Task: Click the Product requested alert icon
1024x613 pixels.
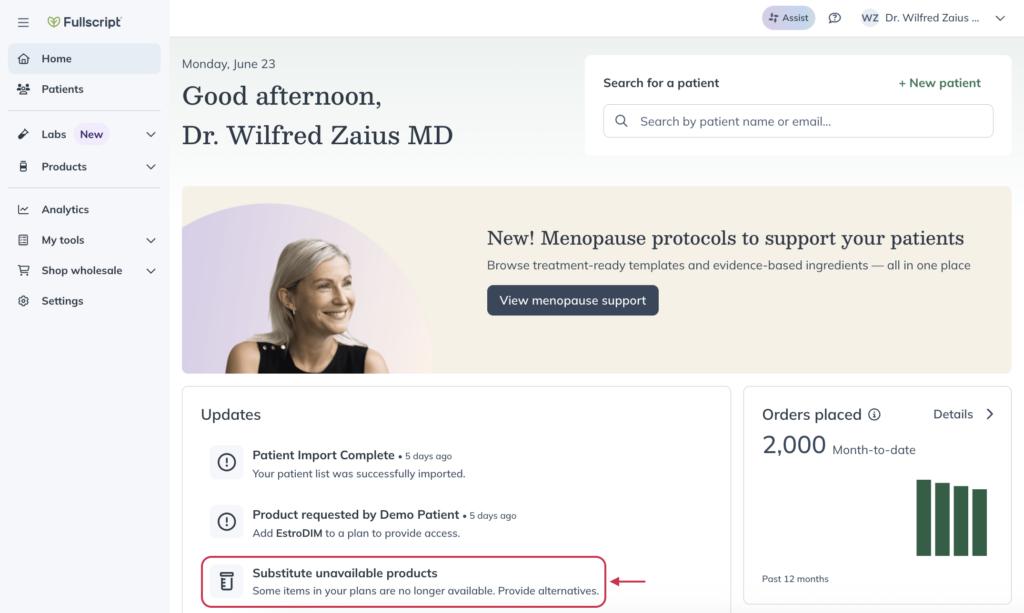Action: point(227,522)
